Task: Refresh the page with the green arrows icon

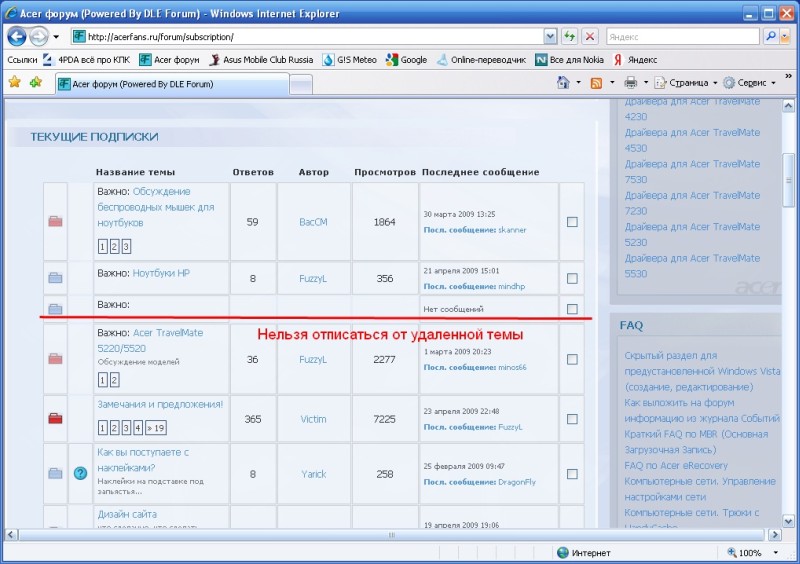Action: pos(569,37)
